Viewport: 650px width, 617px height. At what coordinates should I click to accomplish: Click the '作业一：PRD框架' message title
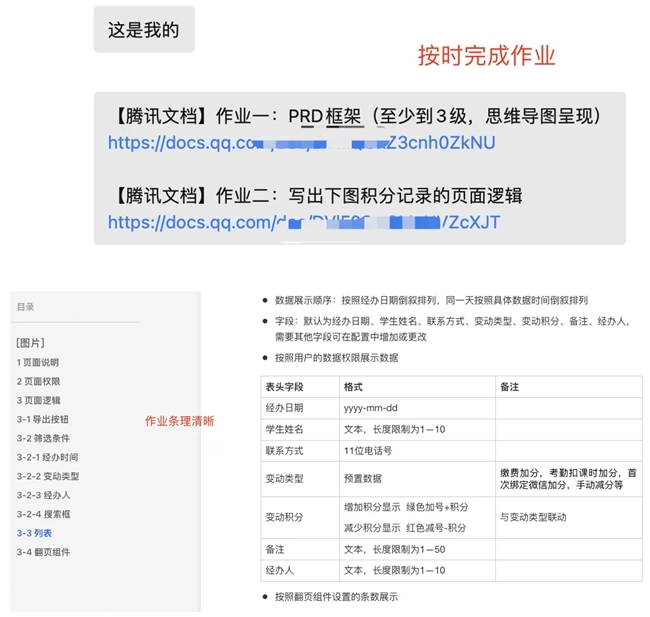pyautogui.click(x=357, y=116)
